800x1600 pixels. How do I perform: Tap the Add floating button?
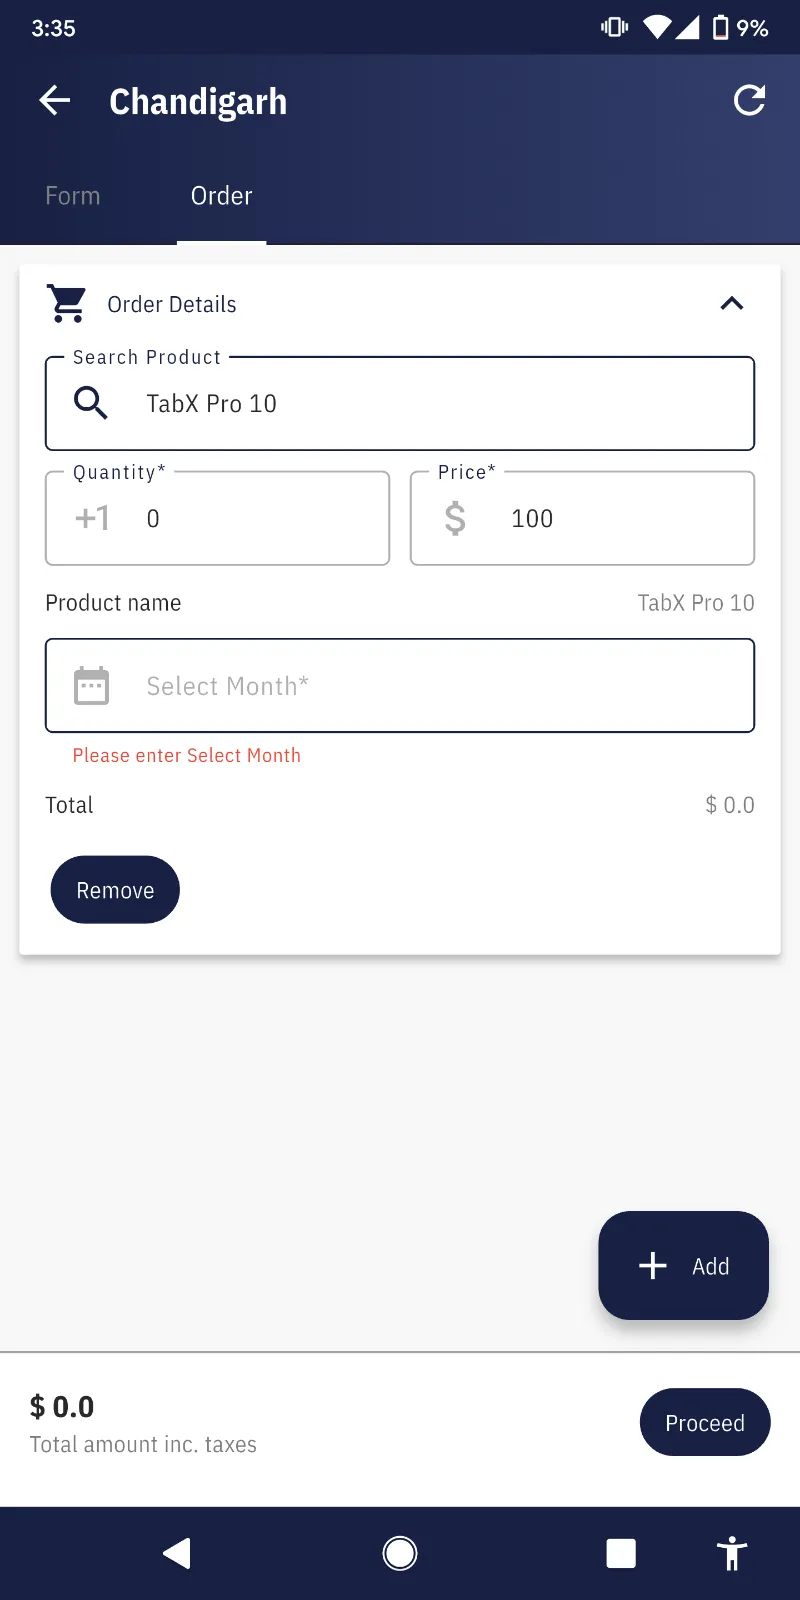click(683, 1265)
